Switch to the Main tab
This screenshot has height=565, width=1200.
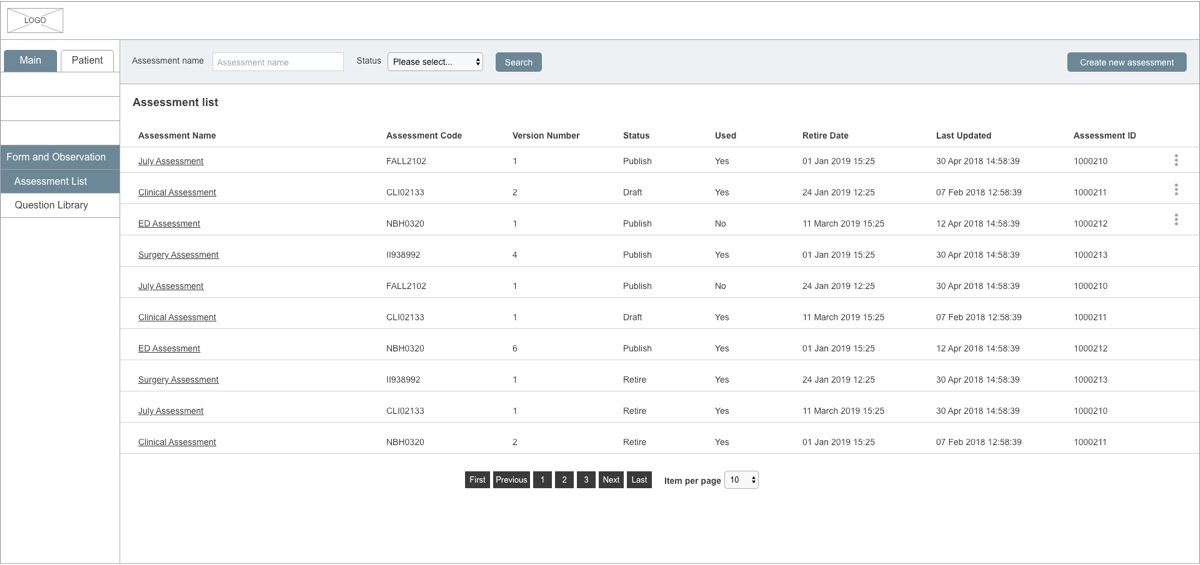pyautogui.click(x=31, y=60)
